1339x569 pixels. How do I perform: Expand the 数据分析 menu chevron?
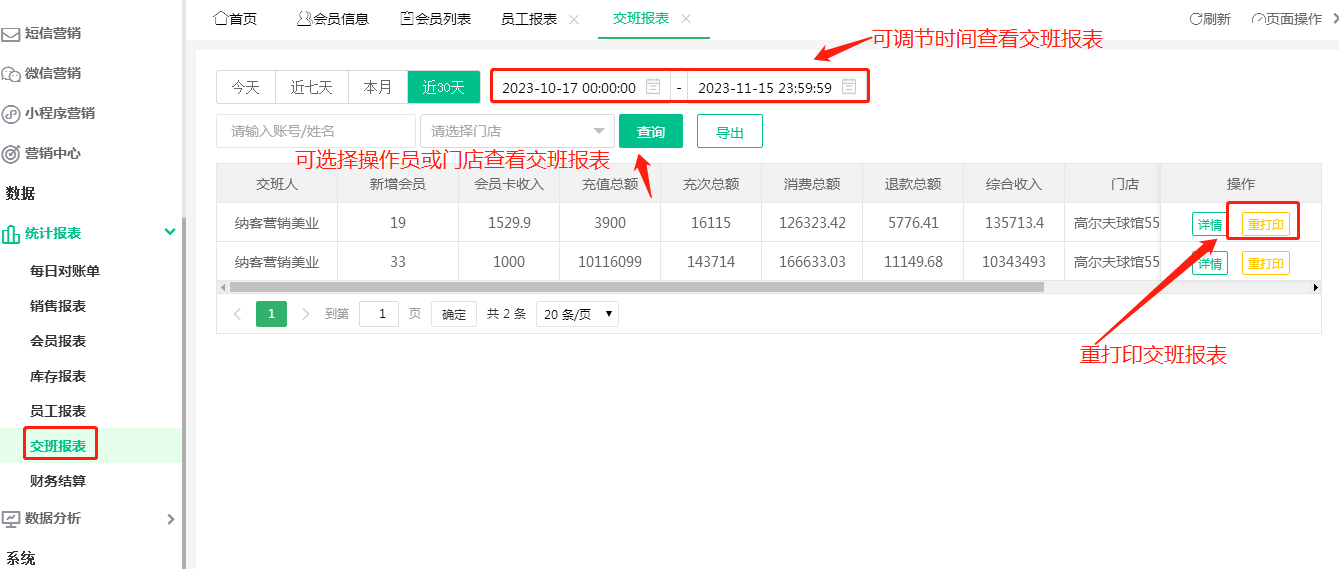point(170,519)
